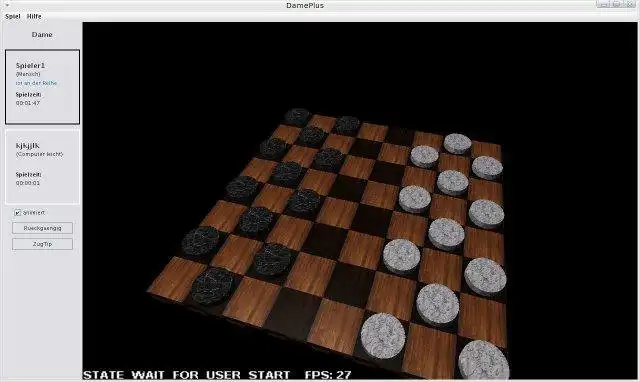Toggle the checked checkbox above Rückgängig
Screen dimensions: 640x382
coord(18,213)
